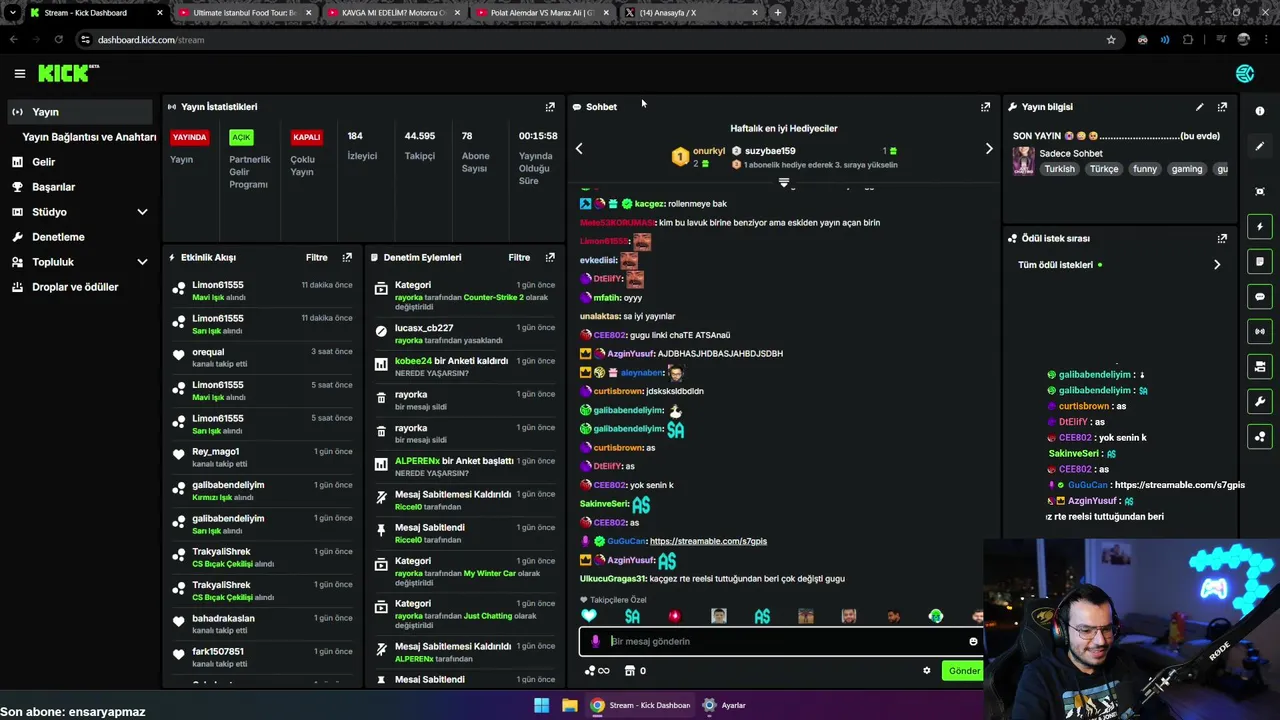
Task: Click the microphone icon in message box
Action: click(x=595, y=642)
